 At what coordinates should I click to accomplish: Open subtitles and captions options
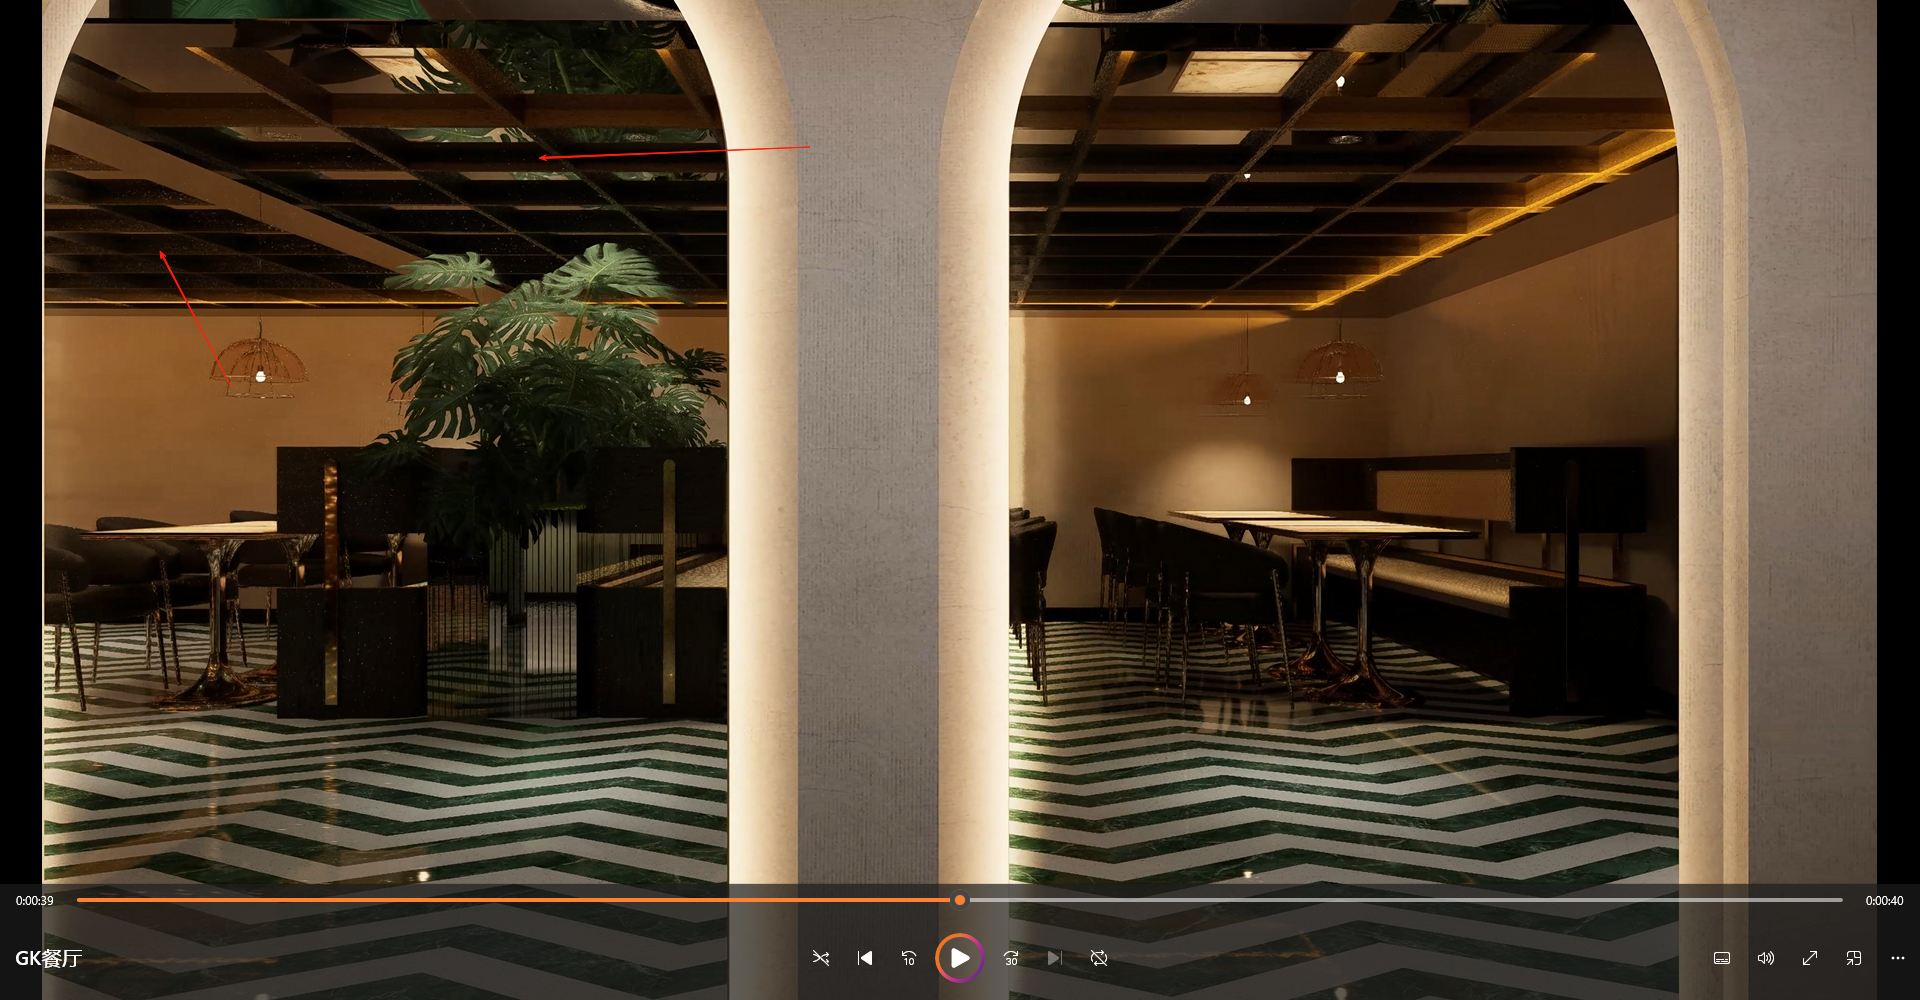click(x=1722, y=958)
